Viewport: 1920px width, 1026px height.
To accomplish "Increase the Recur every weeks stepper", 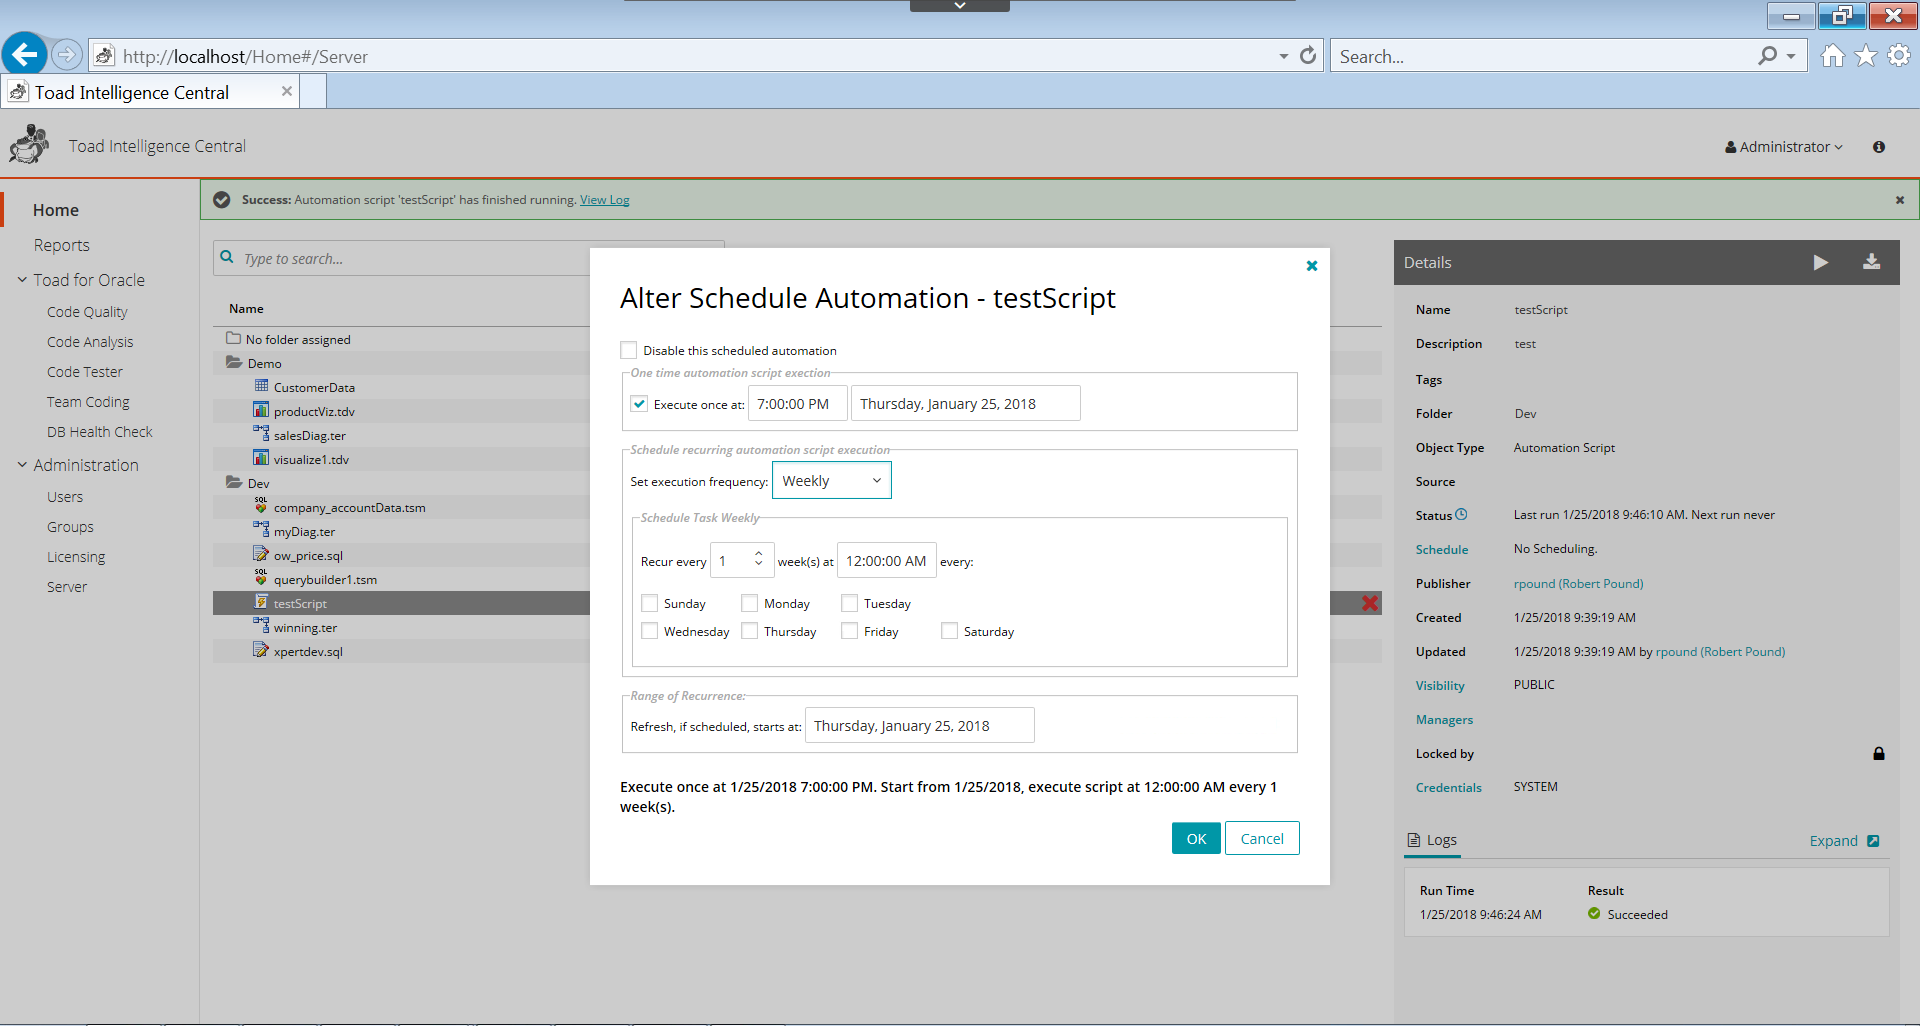I will [x=759, y=554].
